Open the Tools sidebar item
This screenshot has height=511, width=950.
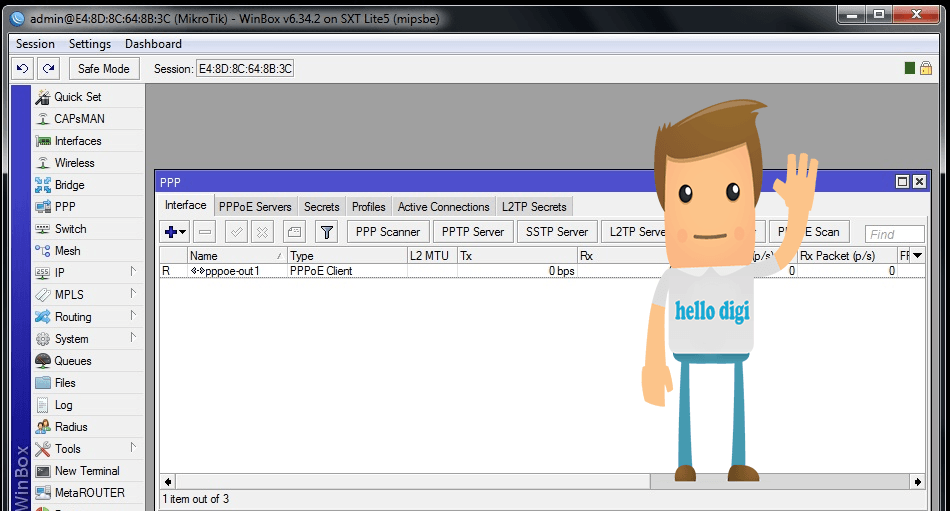click(x=88, y=449)
